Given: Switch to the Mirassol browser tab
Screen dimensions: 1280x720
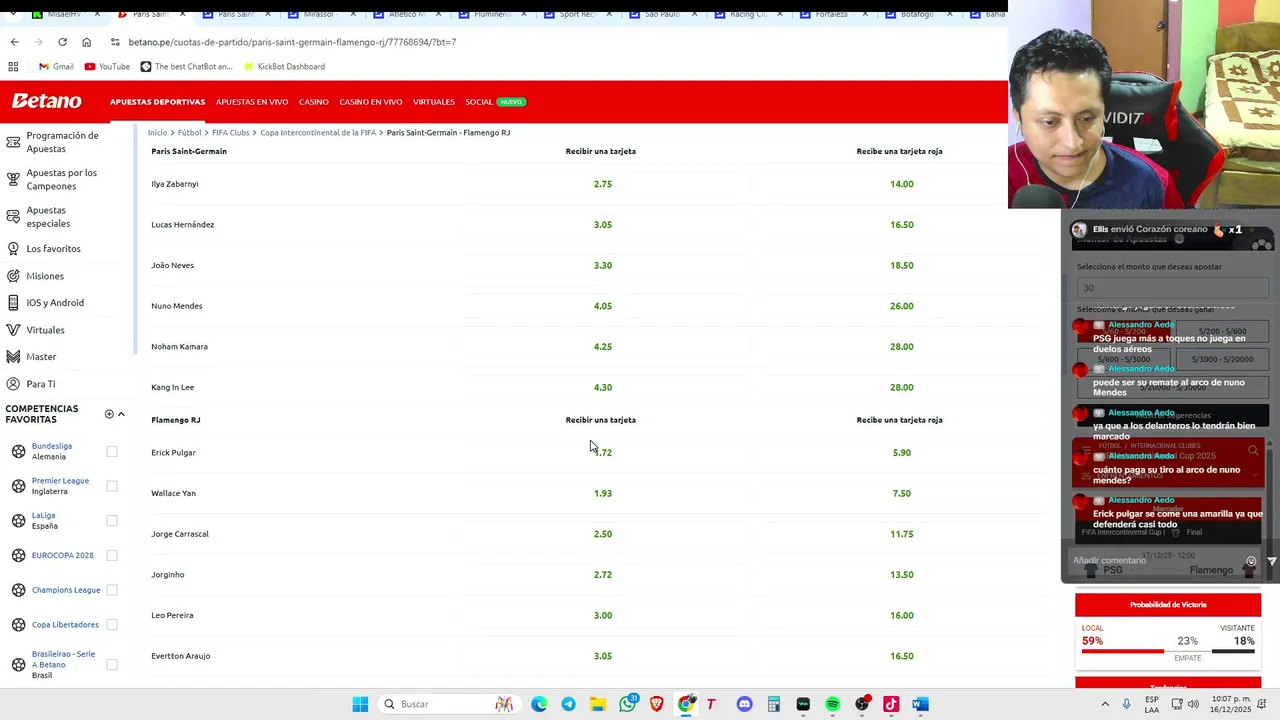Looking at the screenshot, I should pyautogui.click(x=321, y=14).
